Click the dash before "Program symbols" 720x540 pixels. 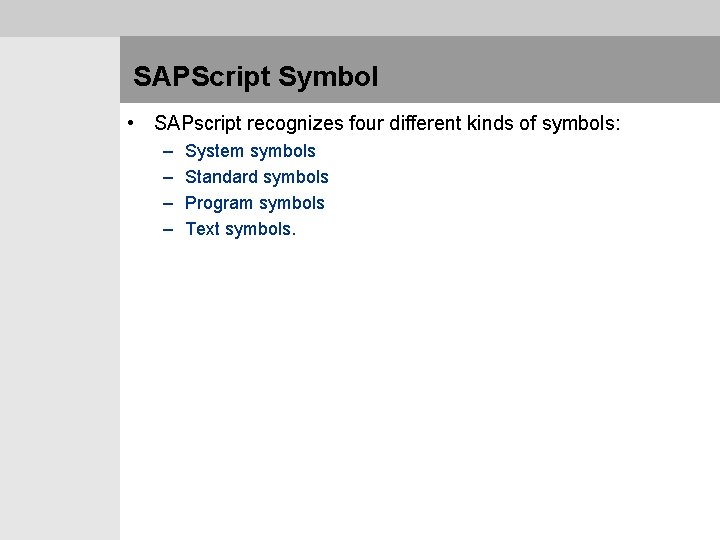pos(165,203)
